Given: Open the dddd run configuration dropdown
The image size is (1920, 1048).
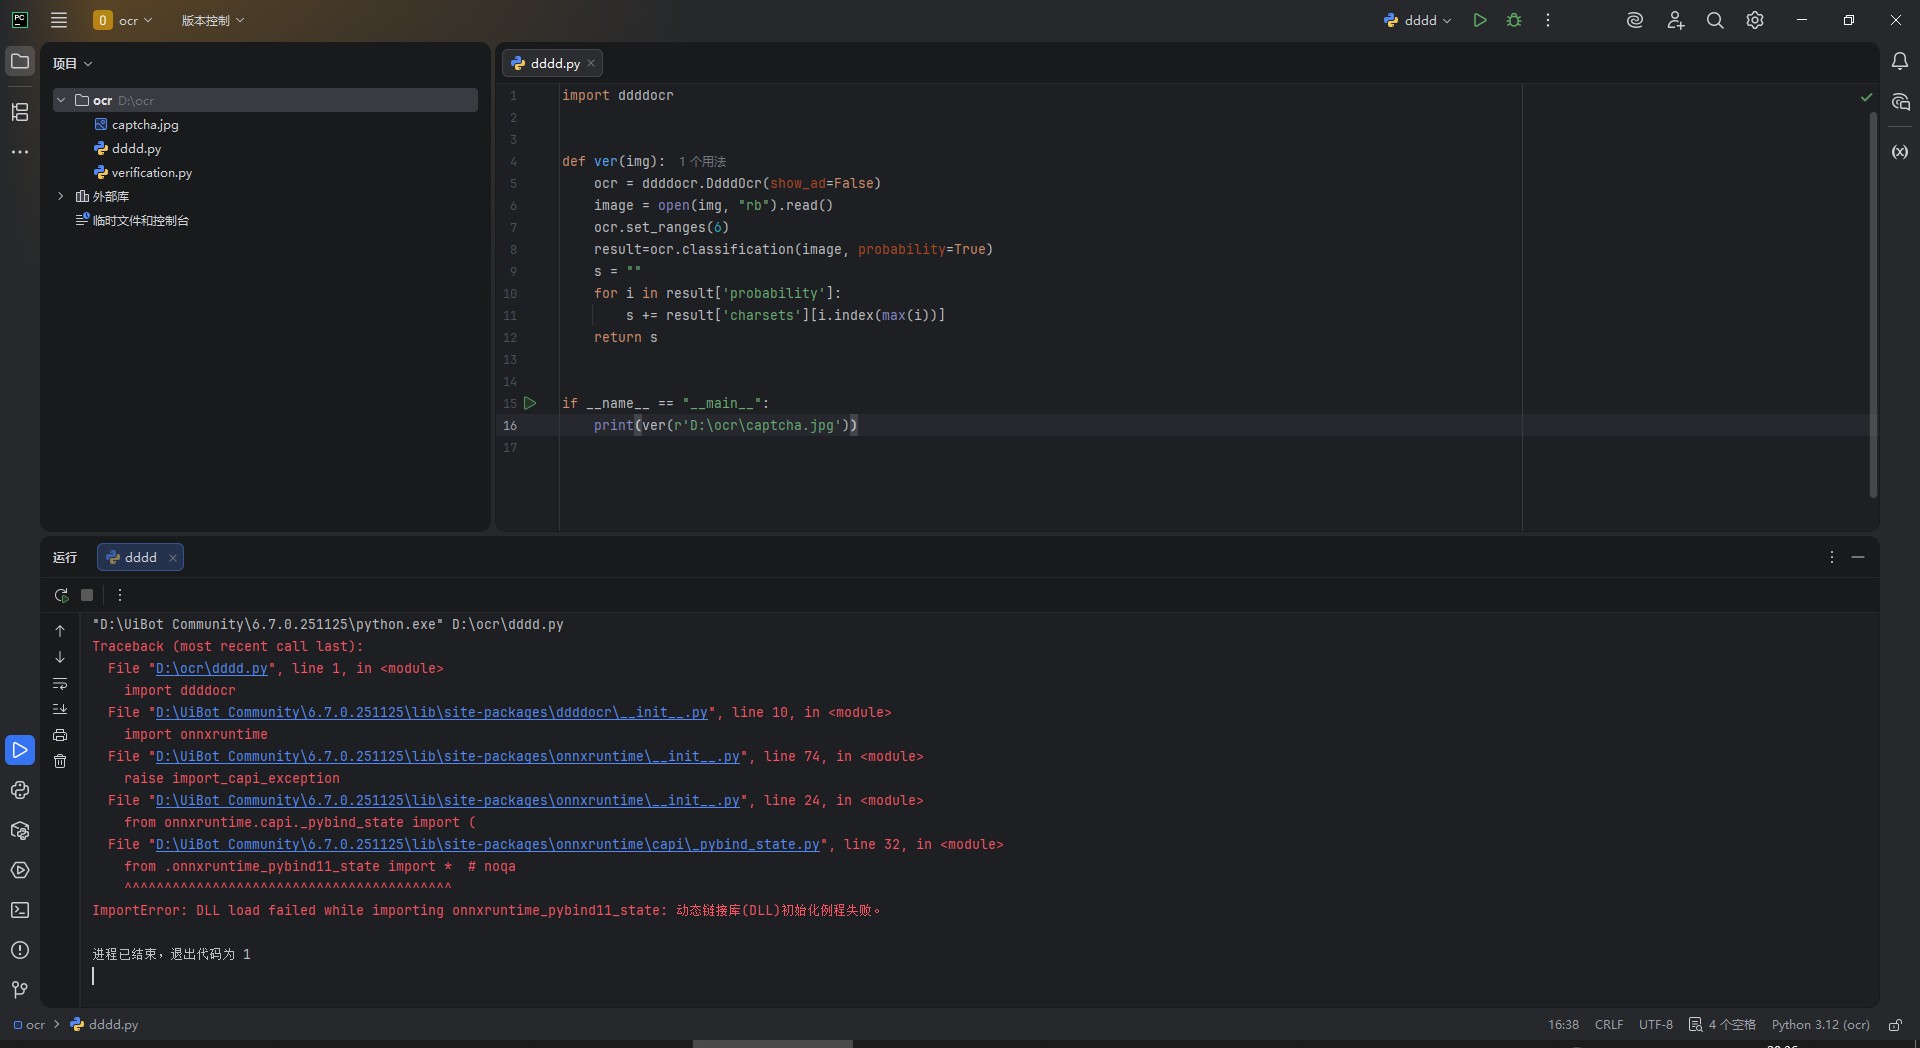Looking at the screenshot, I should [1418, 20].
